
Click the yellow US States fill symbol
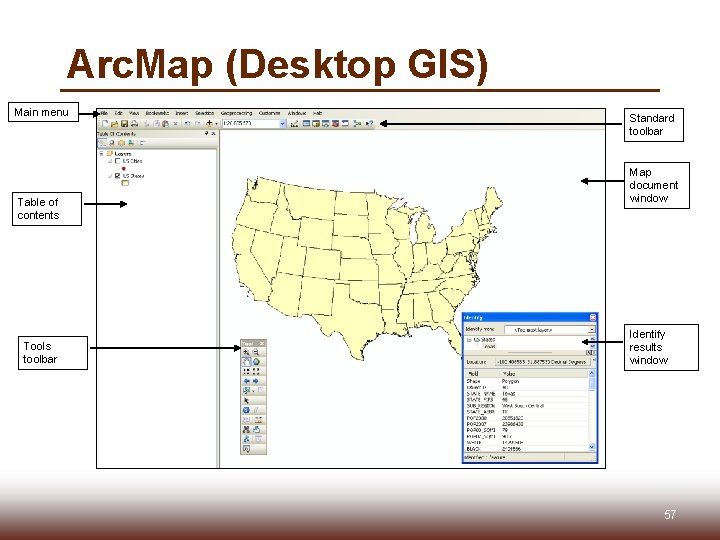(125, 183)
